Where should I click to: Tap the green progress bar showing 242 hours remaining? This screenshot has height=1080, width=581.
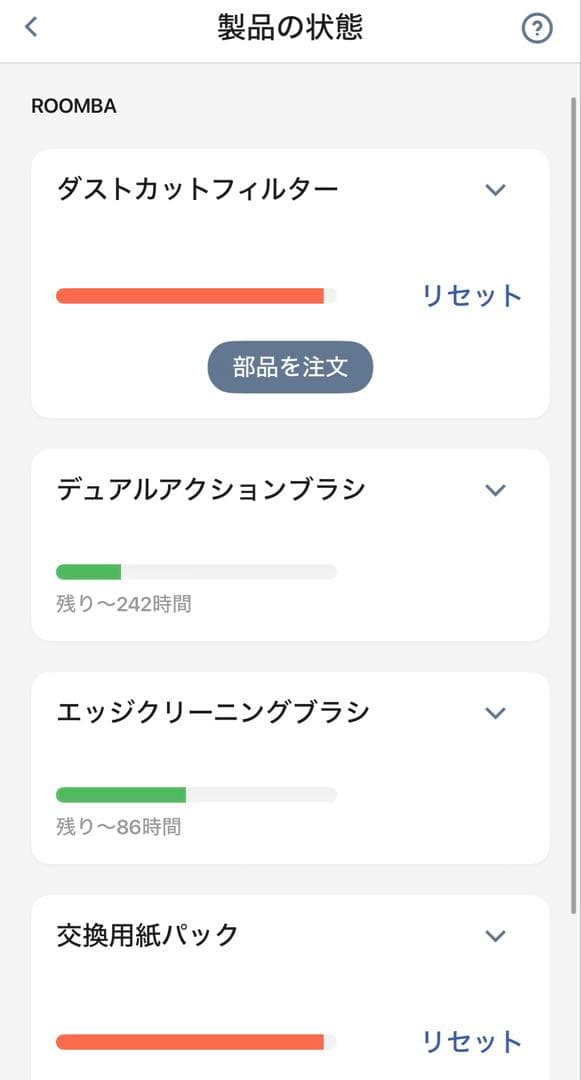(x=195, y=572)
